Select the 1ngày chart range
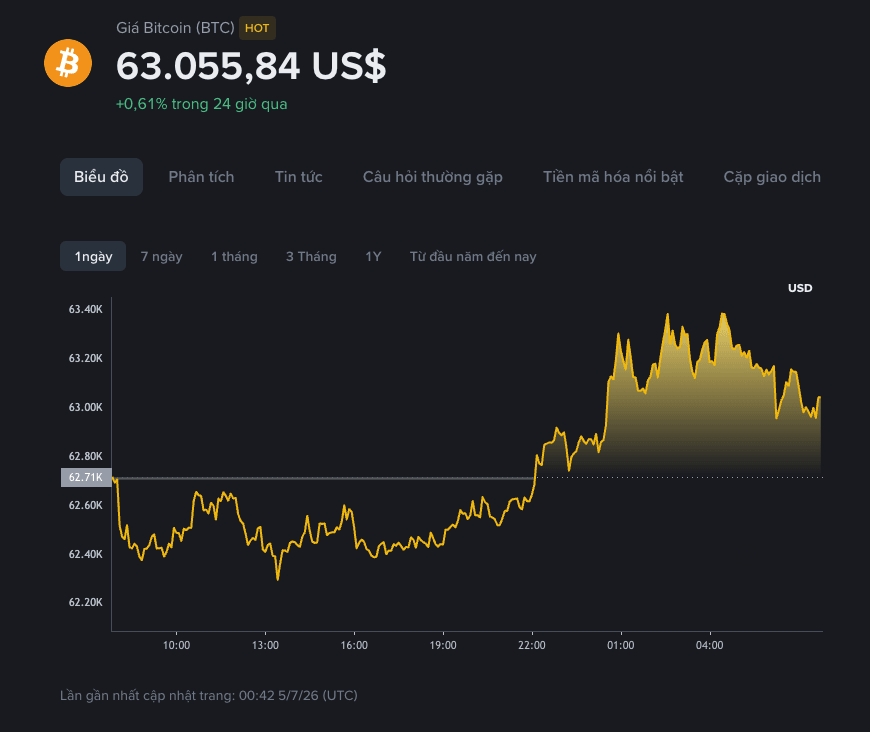The height and width of the screenshot is (732, 870). [x=93, y=256]
